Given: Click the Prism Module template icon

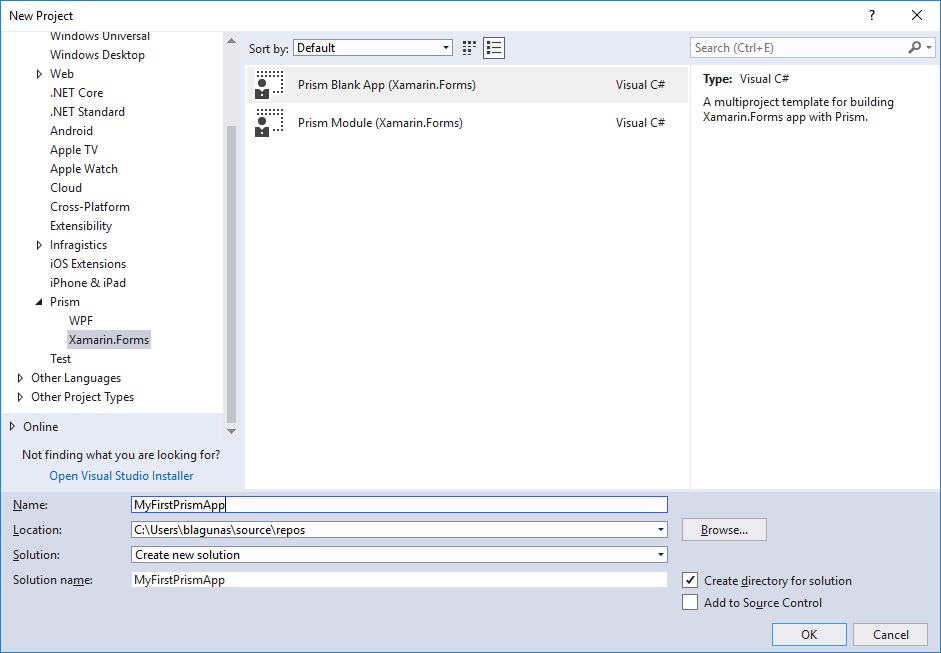Looking at the screenshot, I should pos(269,122).
